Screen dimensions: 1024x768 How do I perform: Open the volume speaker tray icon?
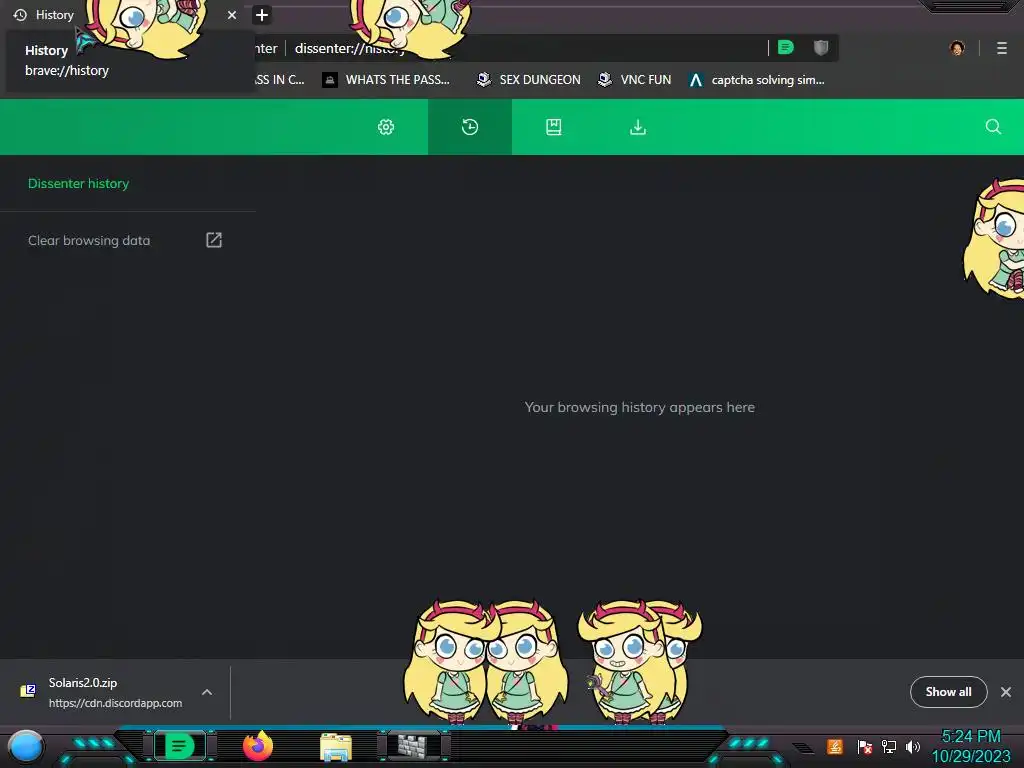[913, 746]
